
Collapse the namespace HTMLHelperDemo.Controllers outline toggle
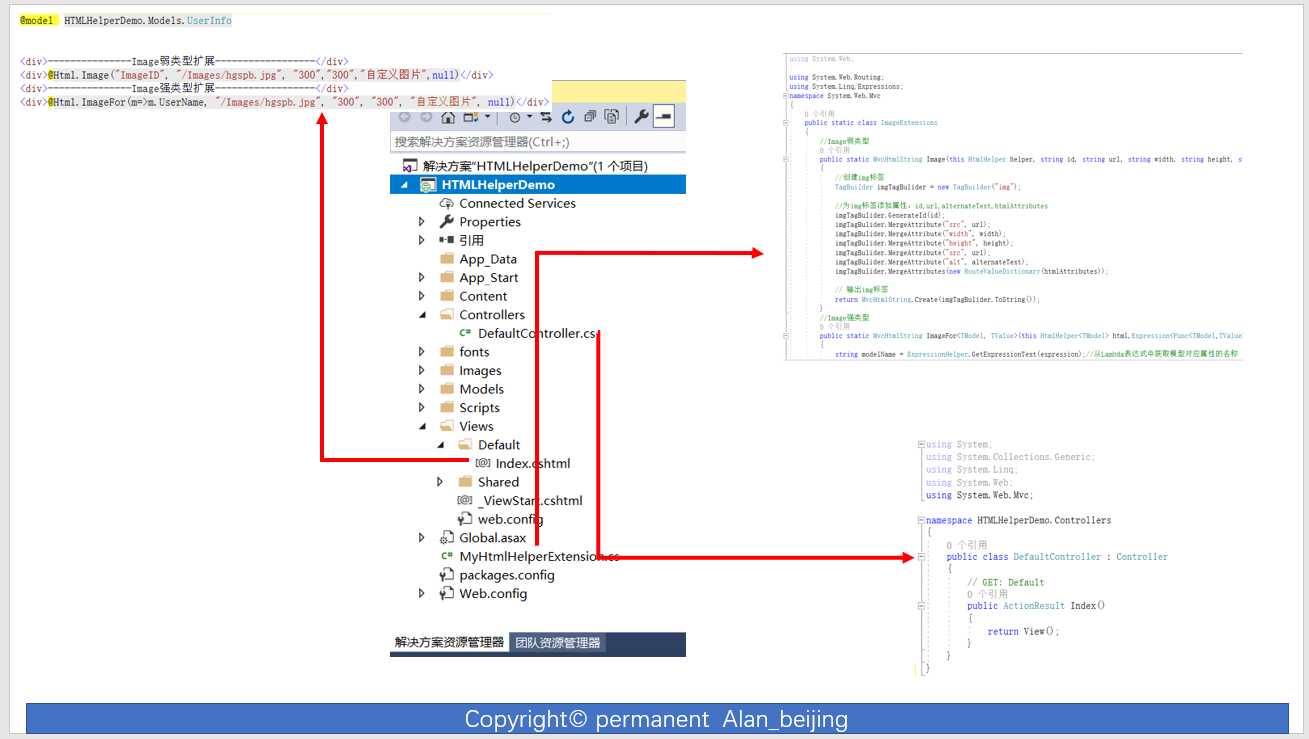pyautogui.click(x=919, y=521)
